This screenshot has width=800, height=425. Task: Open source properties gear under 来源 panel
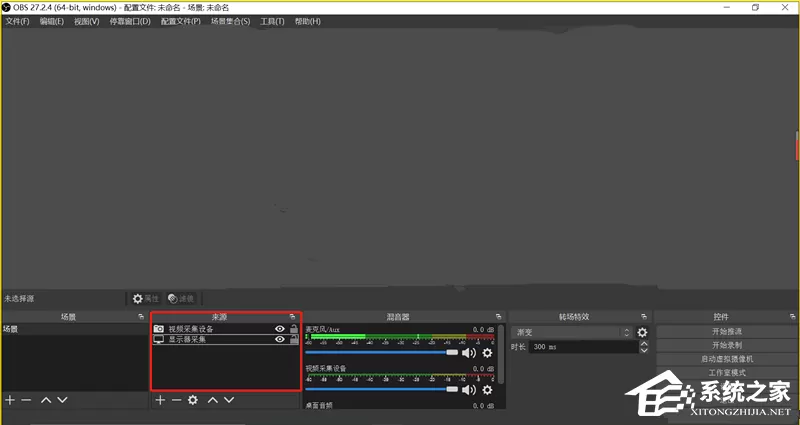[x=193, y=400]
